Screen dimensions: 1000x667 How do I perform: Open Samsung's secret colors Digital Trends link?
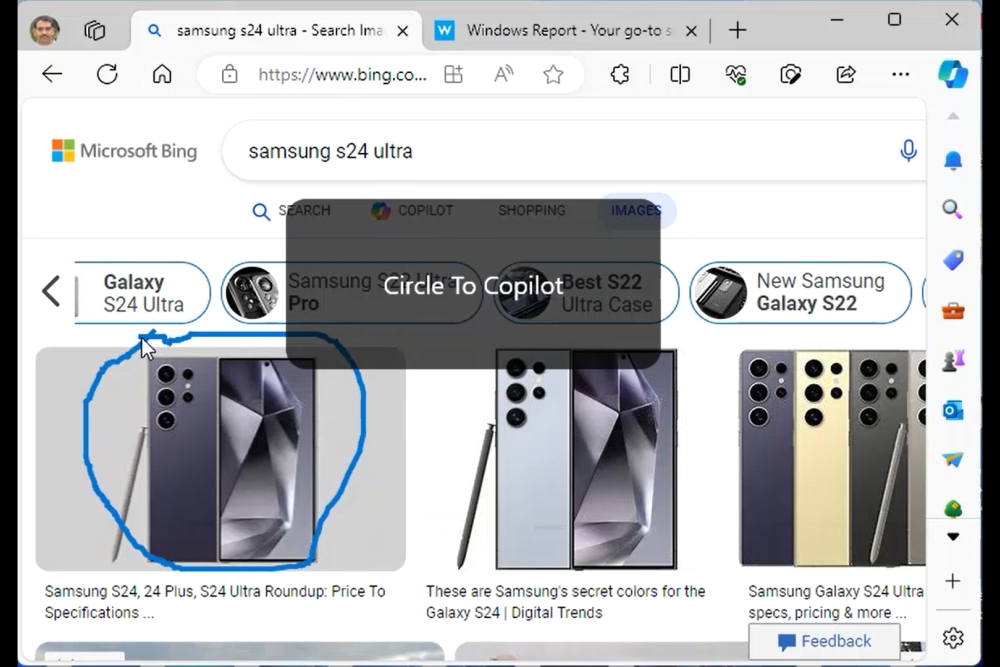(x=566, y=601)
